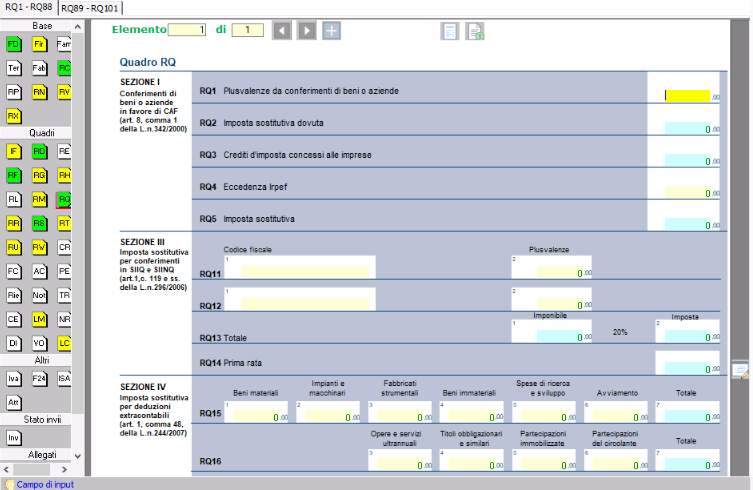Open the Ter document icon
The height and width of the screenshot is (490, 753).
(x=13, y=68)
